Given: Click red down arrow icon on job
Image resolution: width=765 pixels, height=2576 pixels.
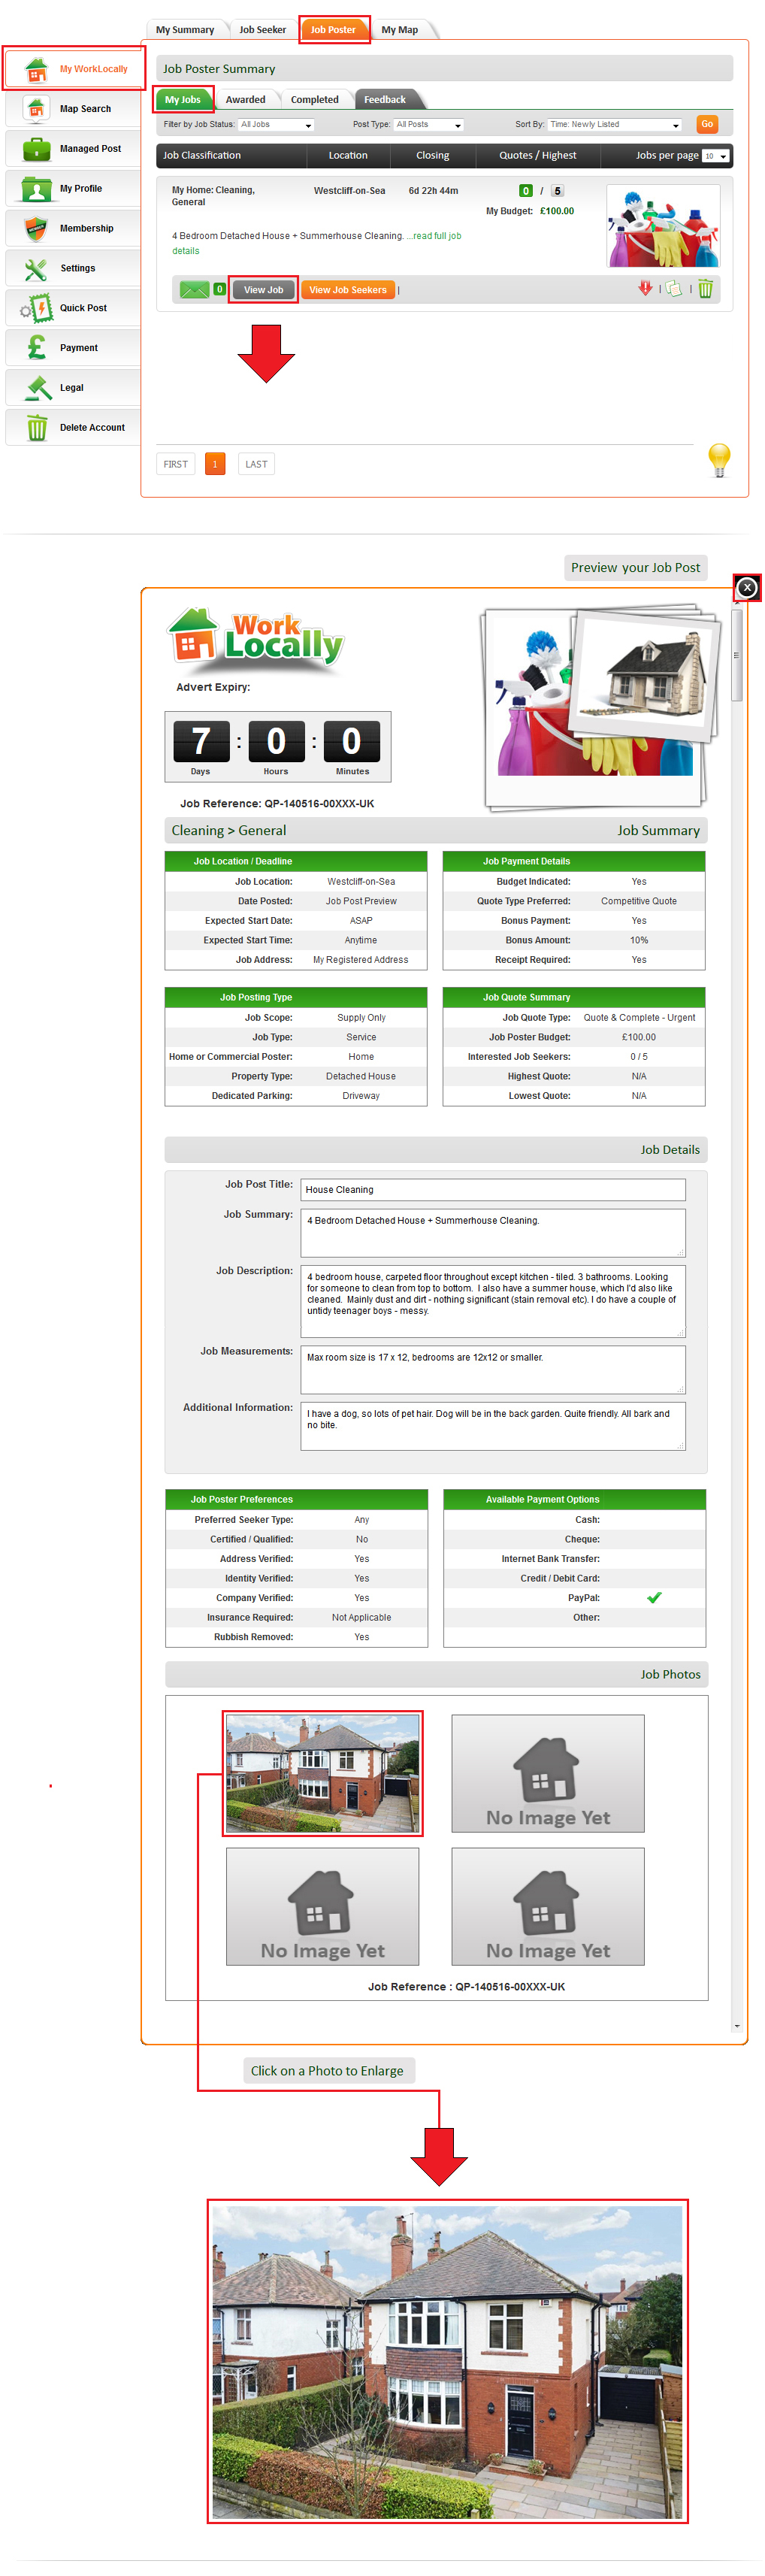Looking at the screenshot, I should coord(645,289).
